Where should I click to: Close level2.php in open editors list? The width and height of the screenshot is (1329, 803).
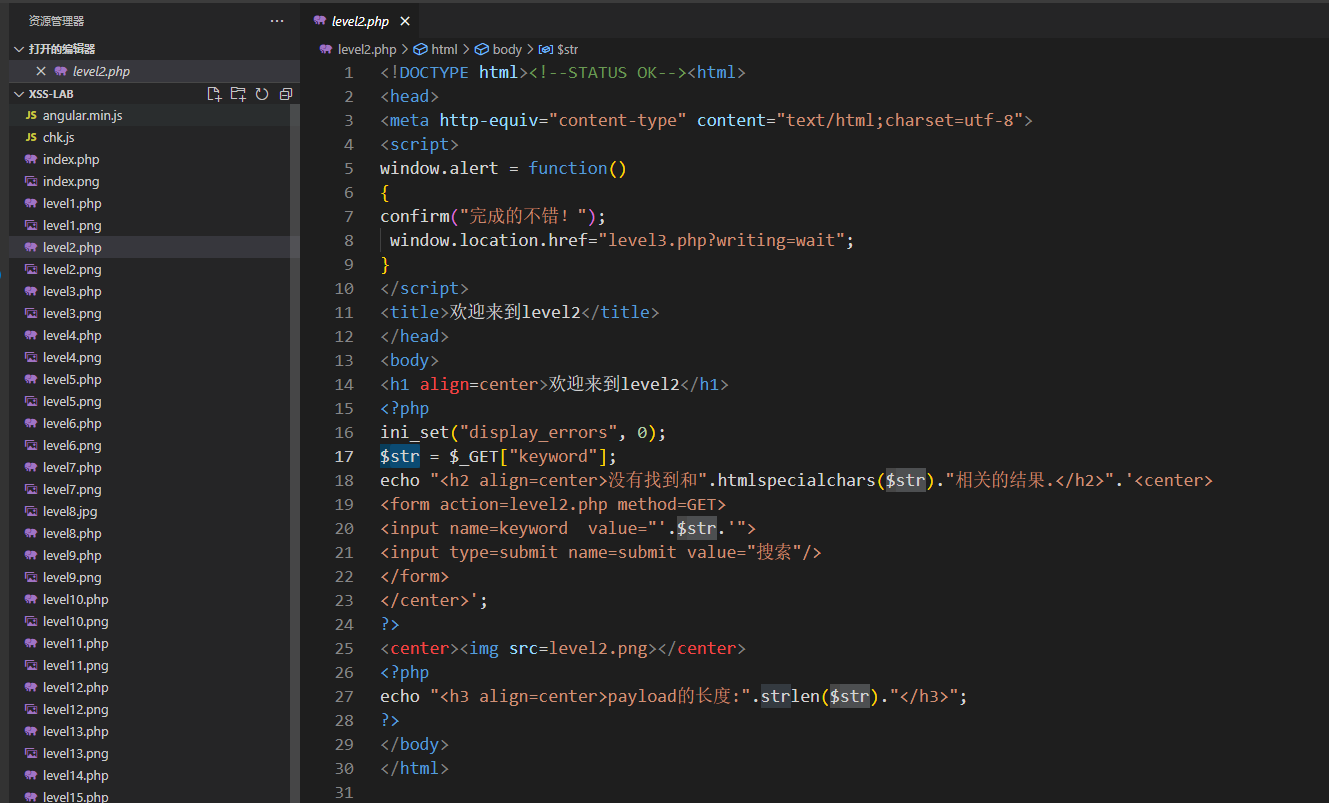pos(41,72)
